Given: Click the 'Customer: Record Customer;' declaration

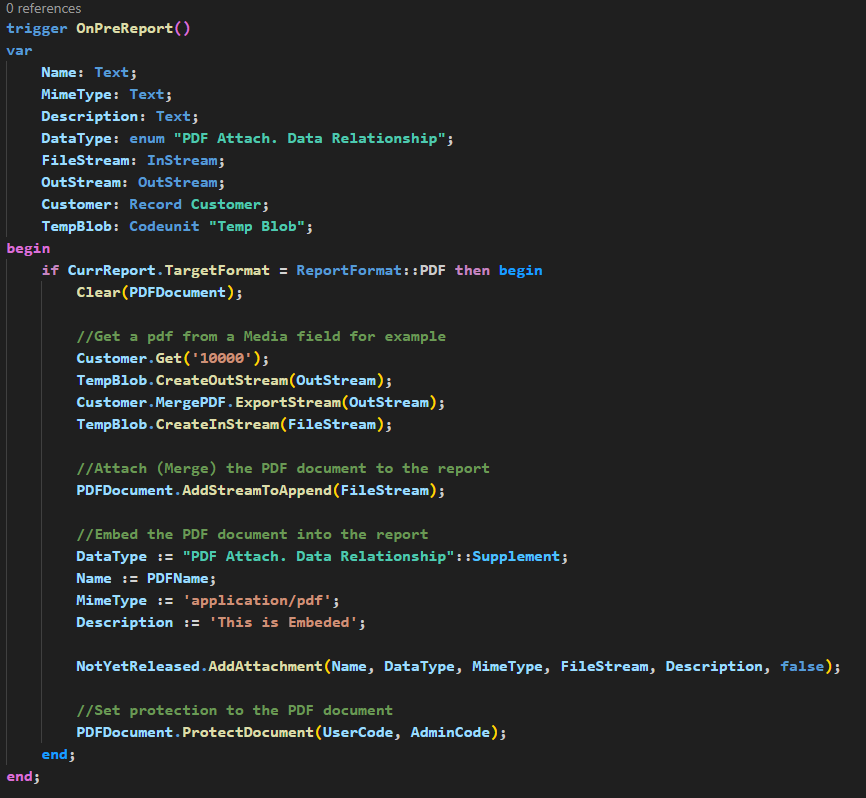Looking at the screenshot, I should point(155,204).
